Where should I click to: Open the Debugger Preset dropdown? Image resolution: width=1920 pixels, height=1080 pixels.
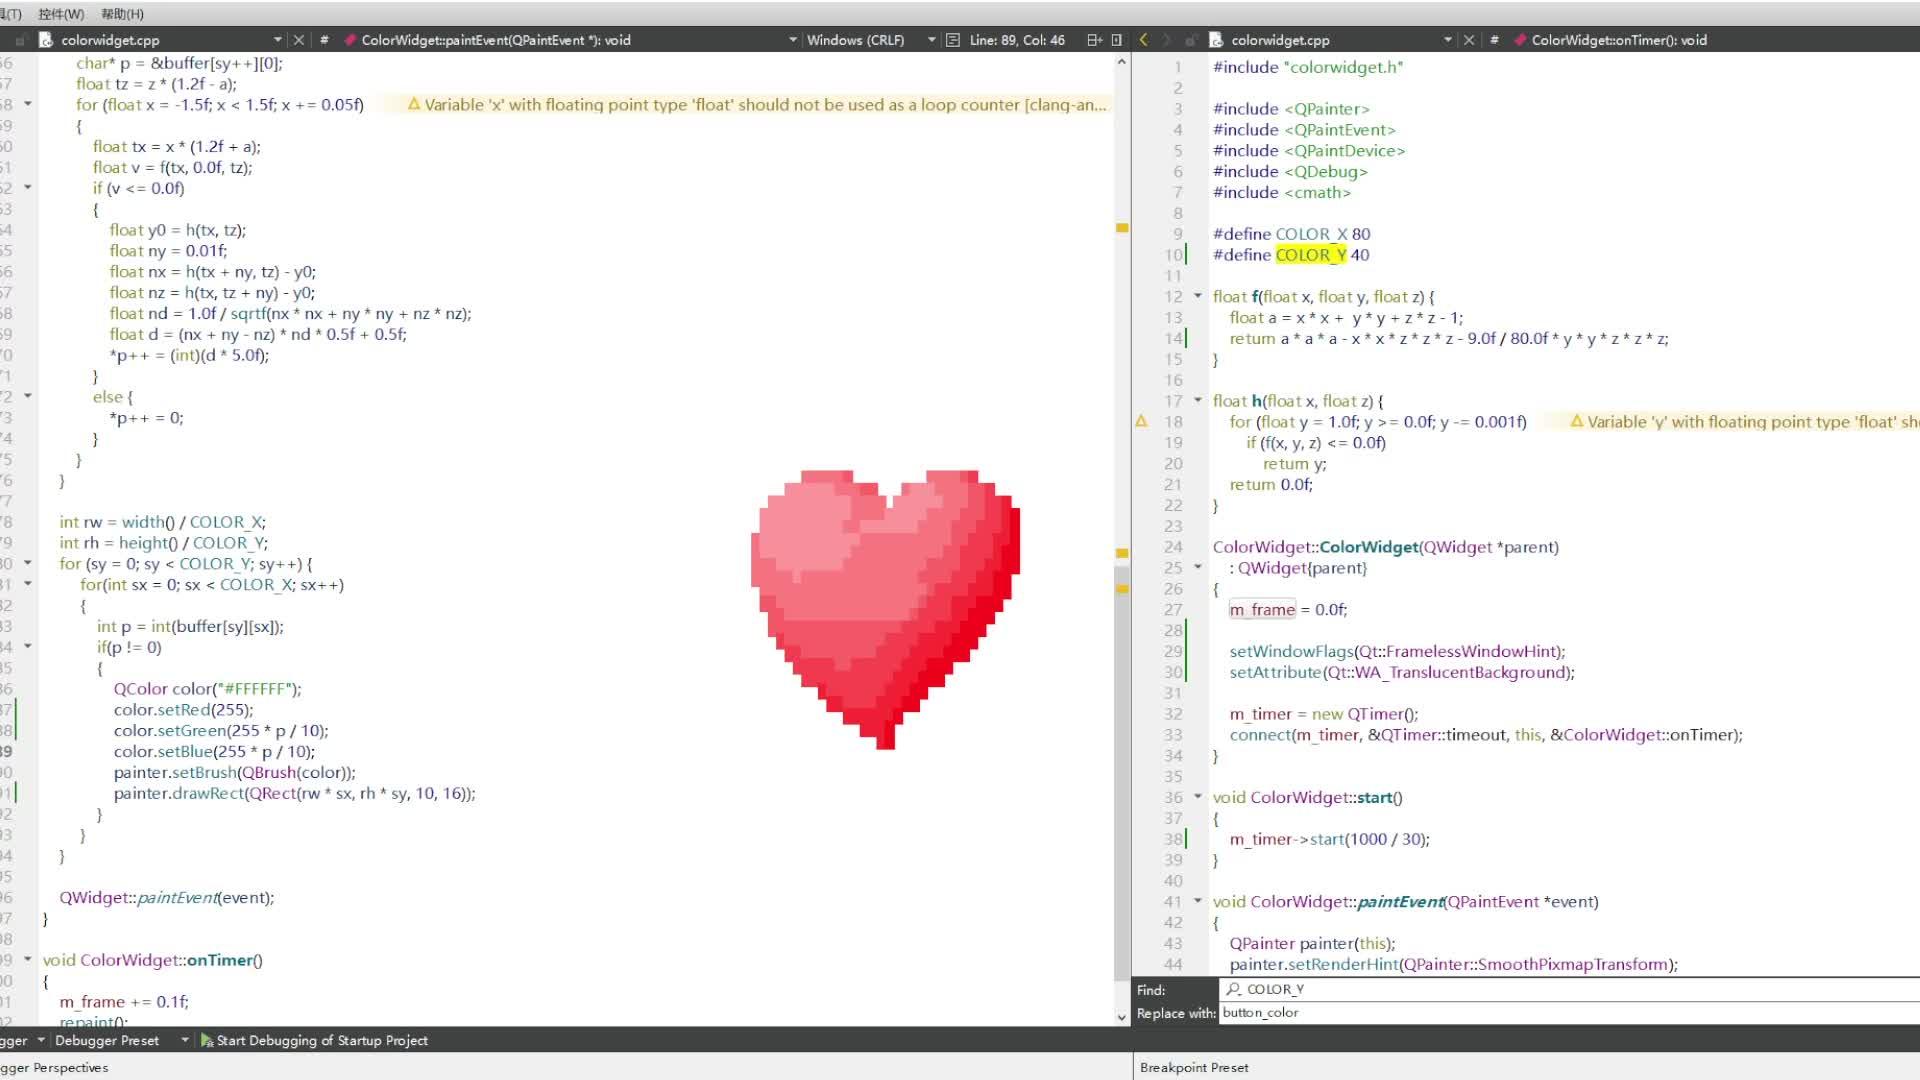click(184, 1040)
